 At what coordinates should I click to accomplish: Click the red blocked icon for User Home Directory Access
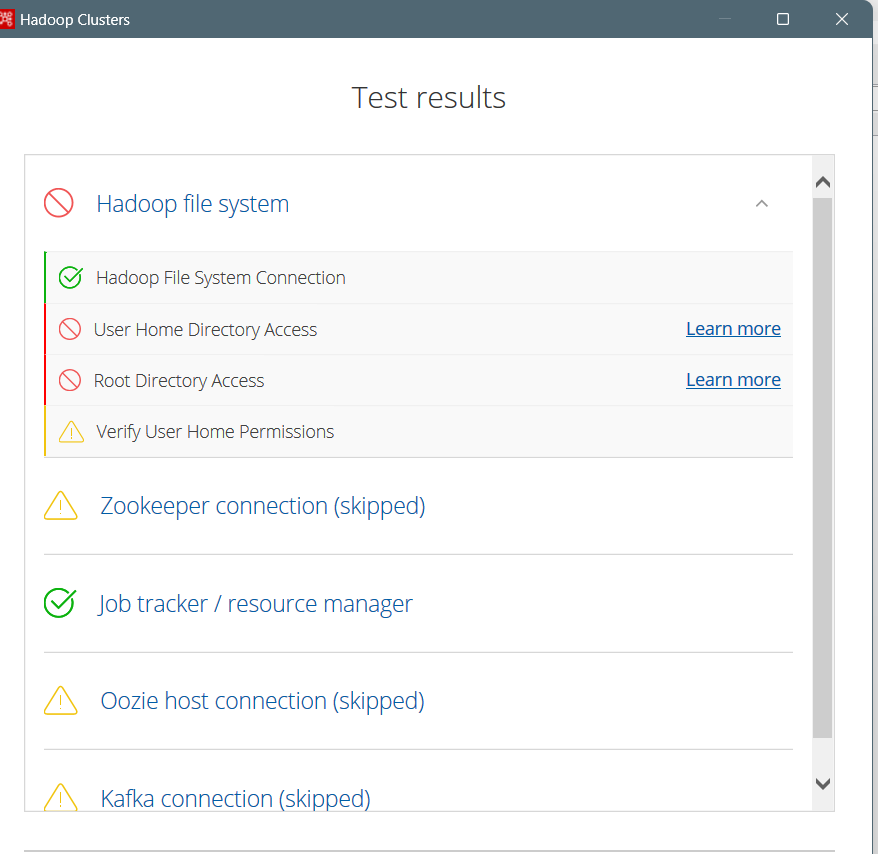coord(70,329)
